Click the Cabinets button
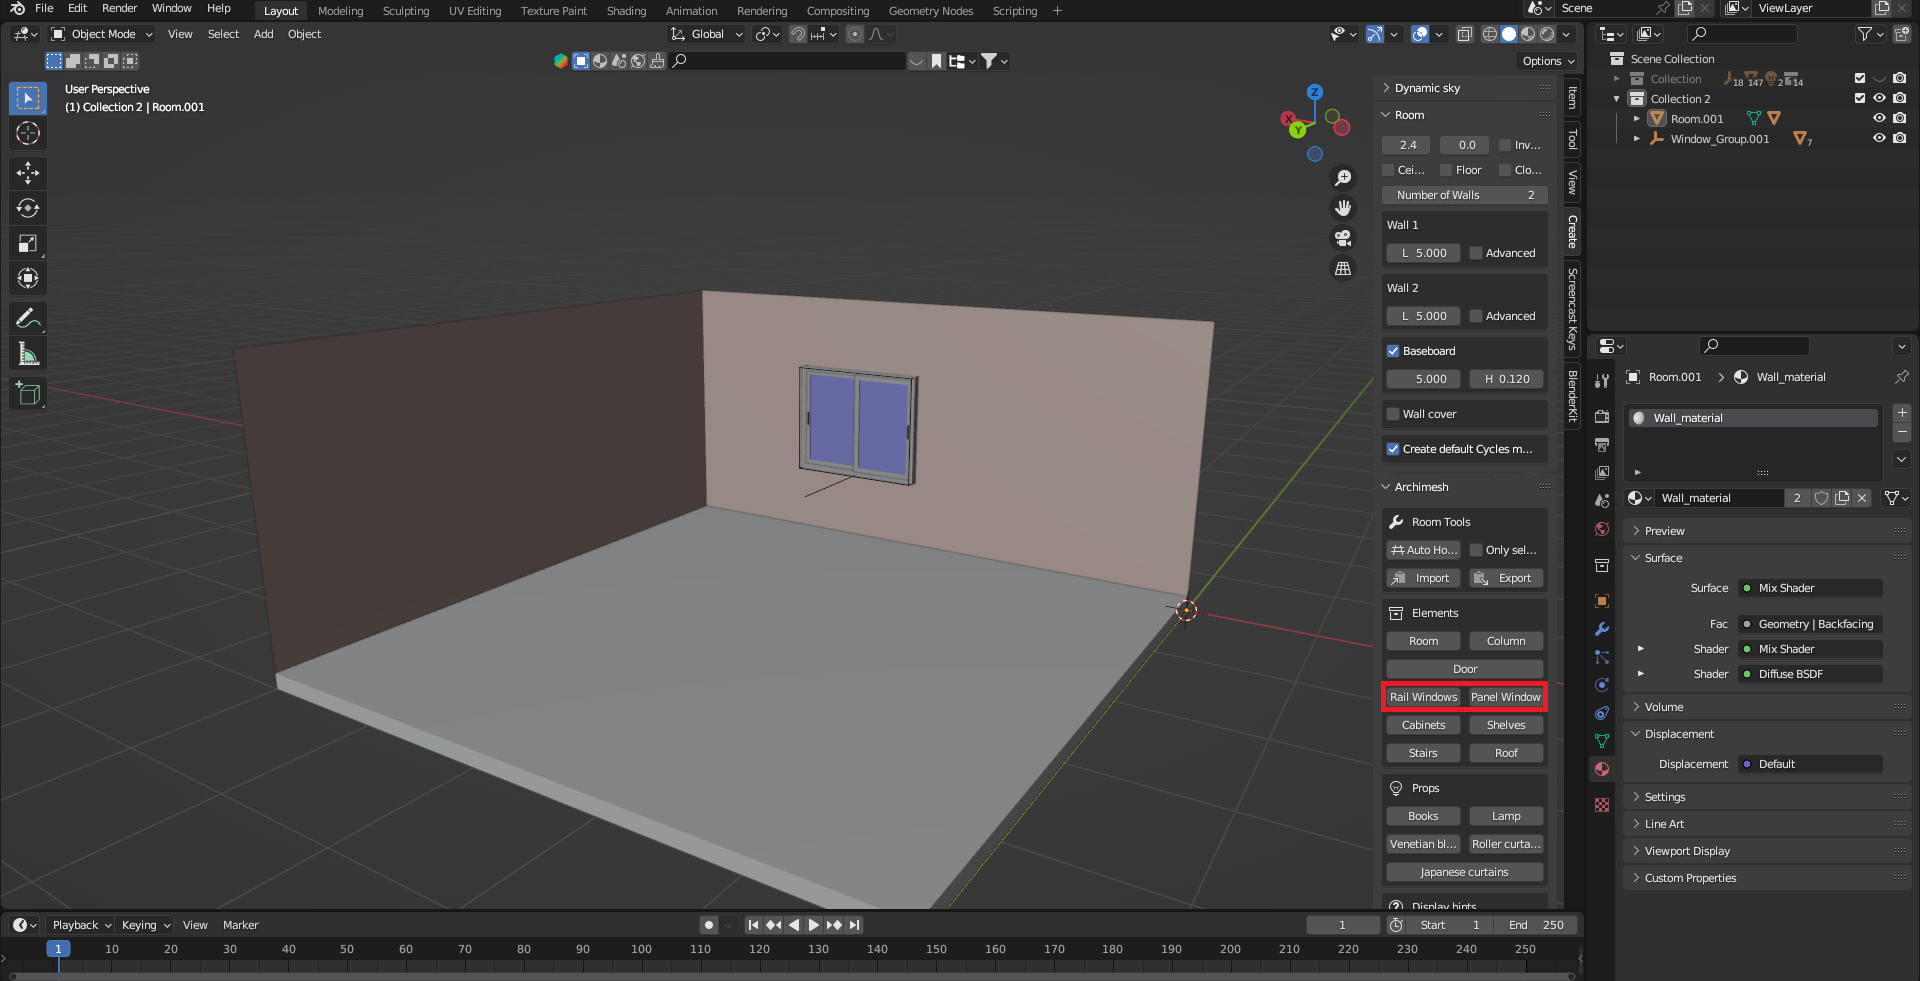The height and width of the screenshot is (981, 1920). tap(1423, 725)
